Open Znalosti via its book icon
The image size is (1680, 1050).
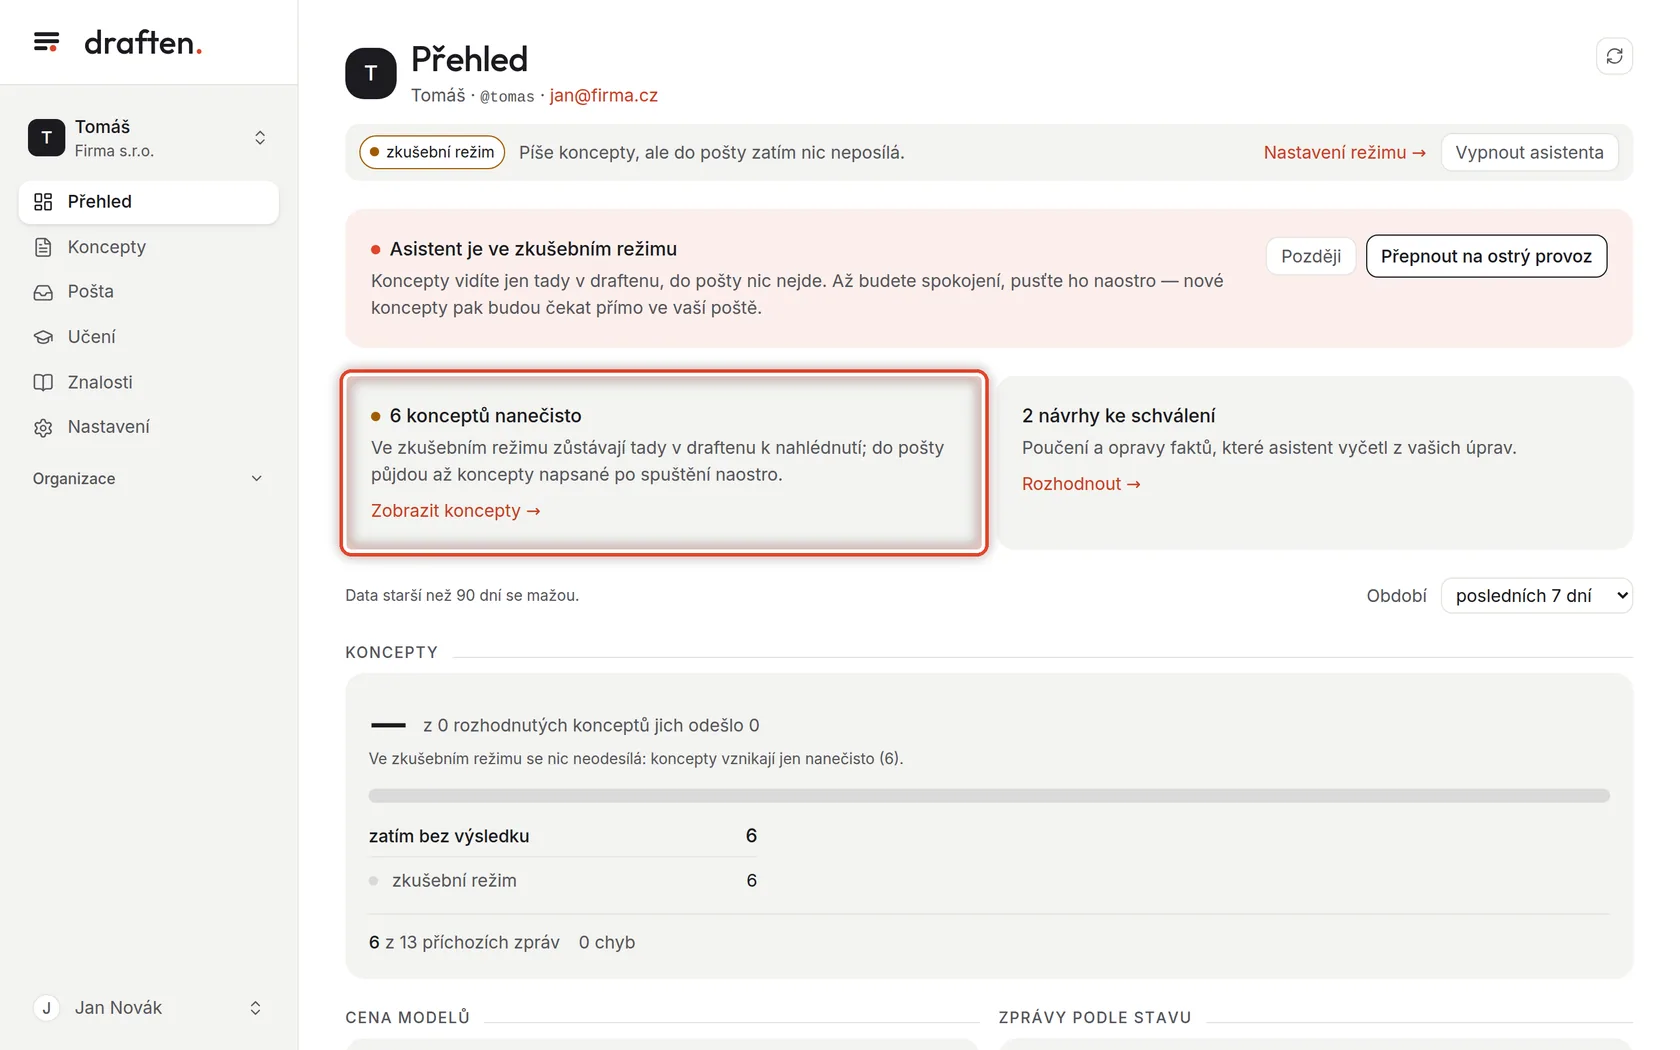[43, 382]
